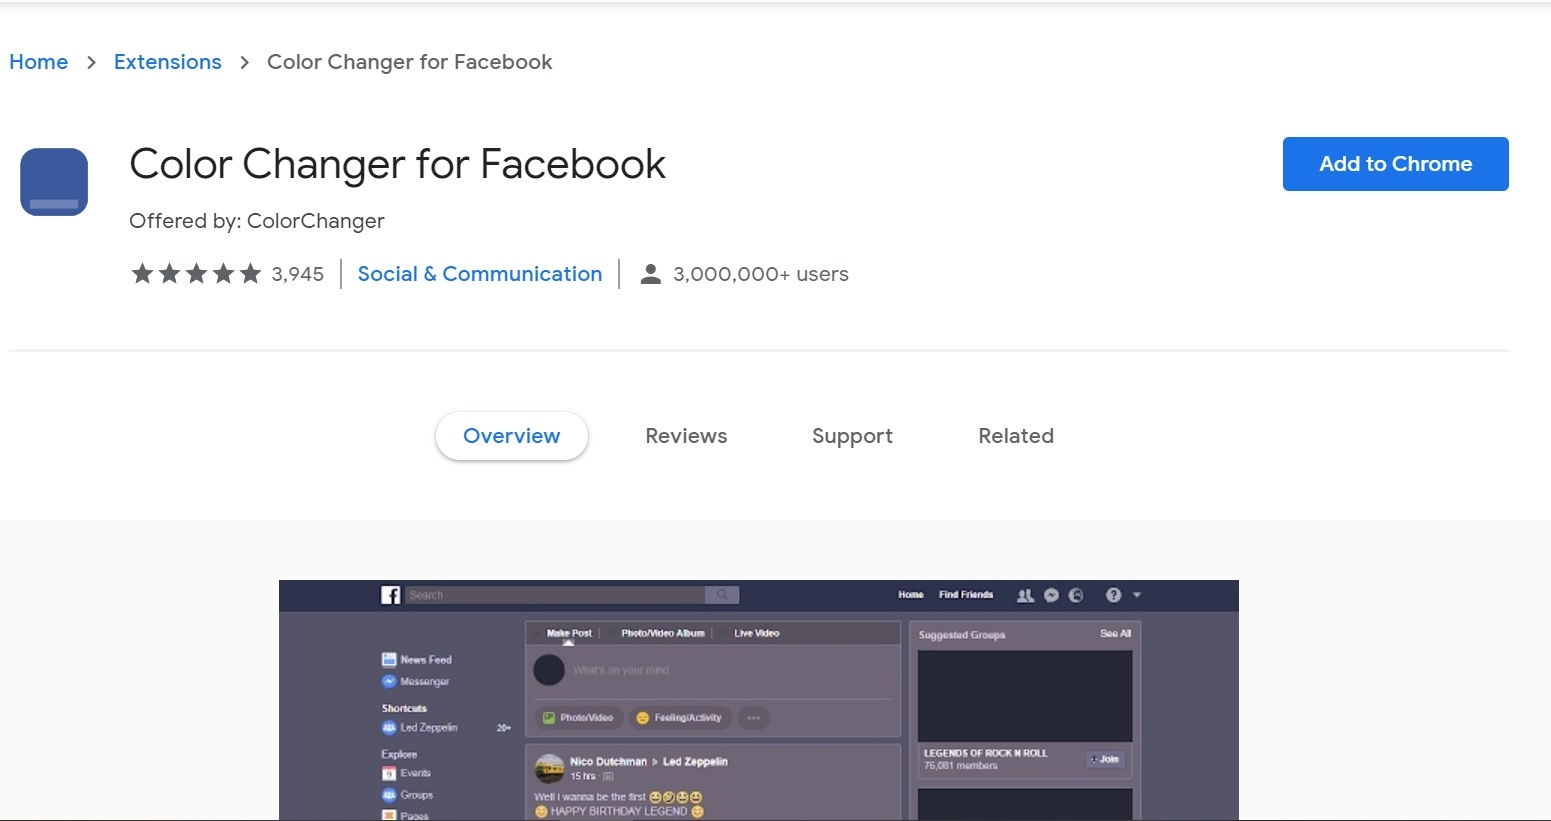Click the Led Zeppelin shortcut icon
Image resolution: width=1551 pixels, height=821 pixels.
point(389,727)
